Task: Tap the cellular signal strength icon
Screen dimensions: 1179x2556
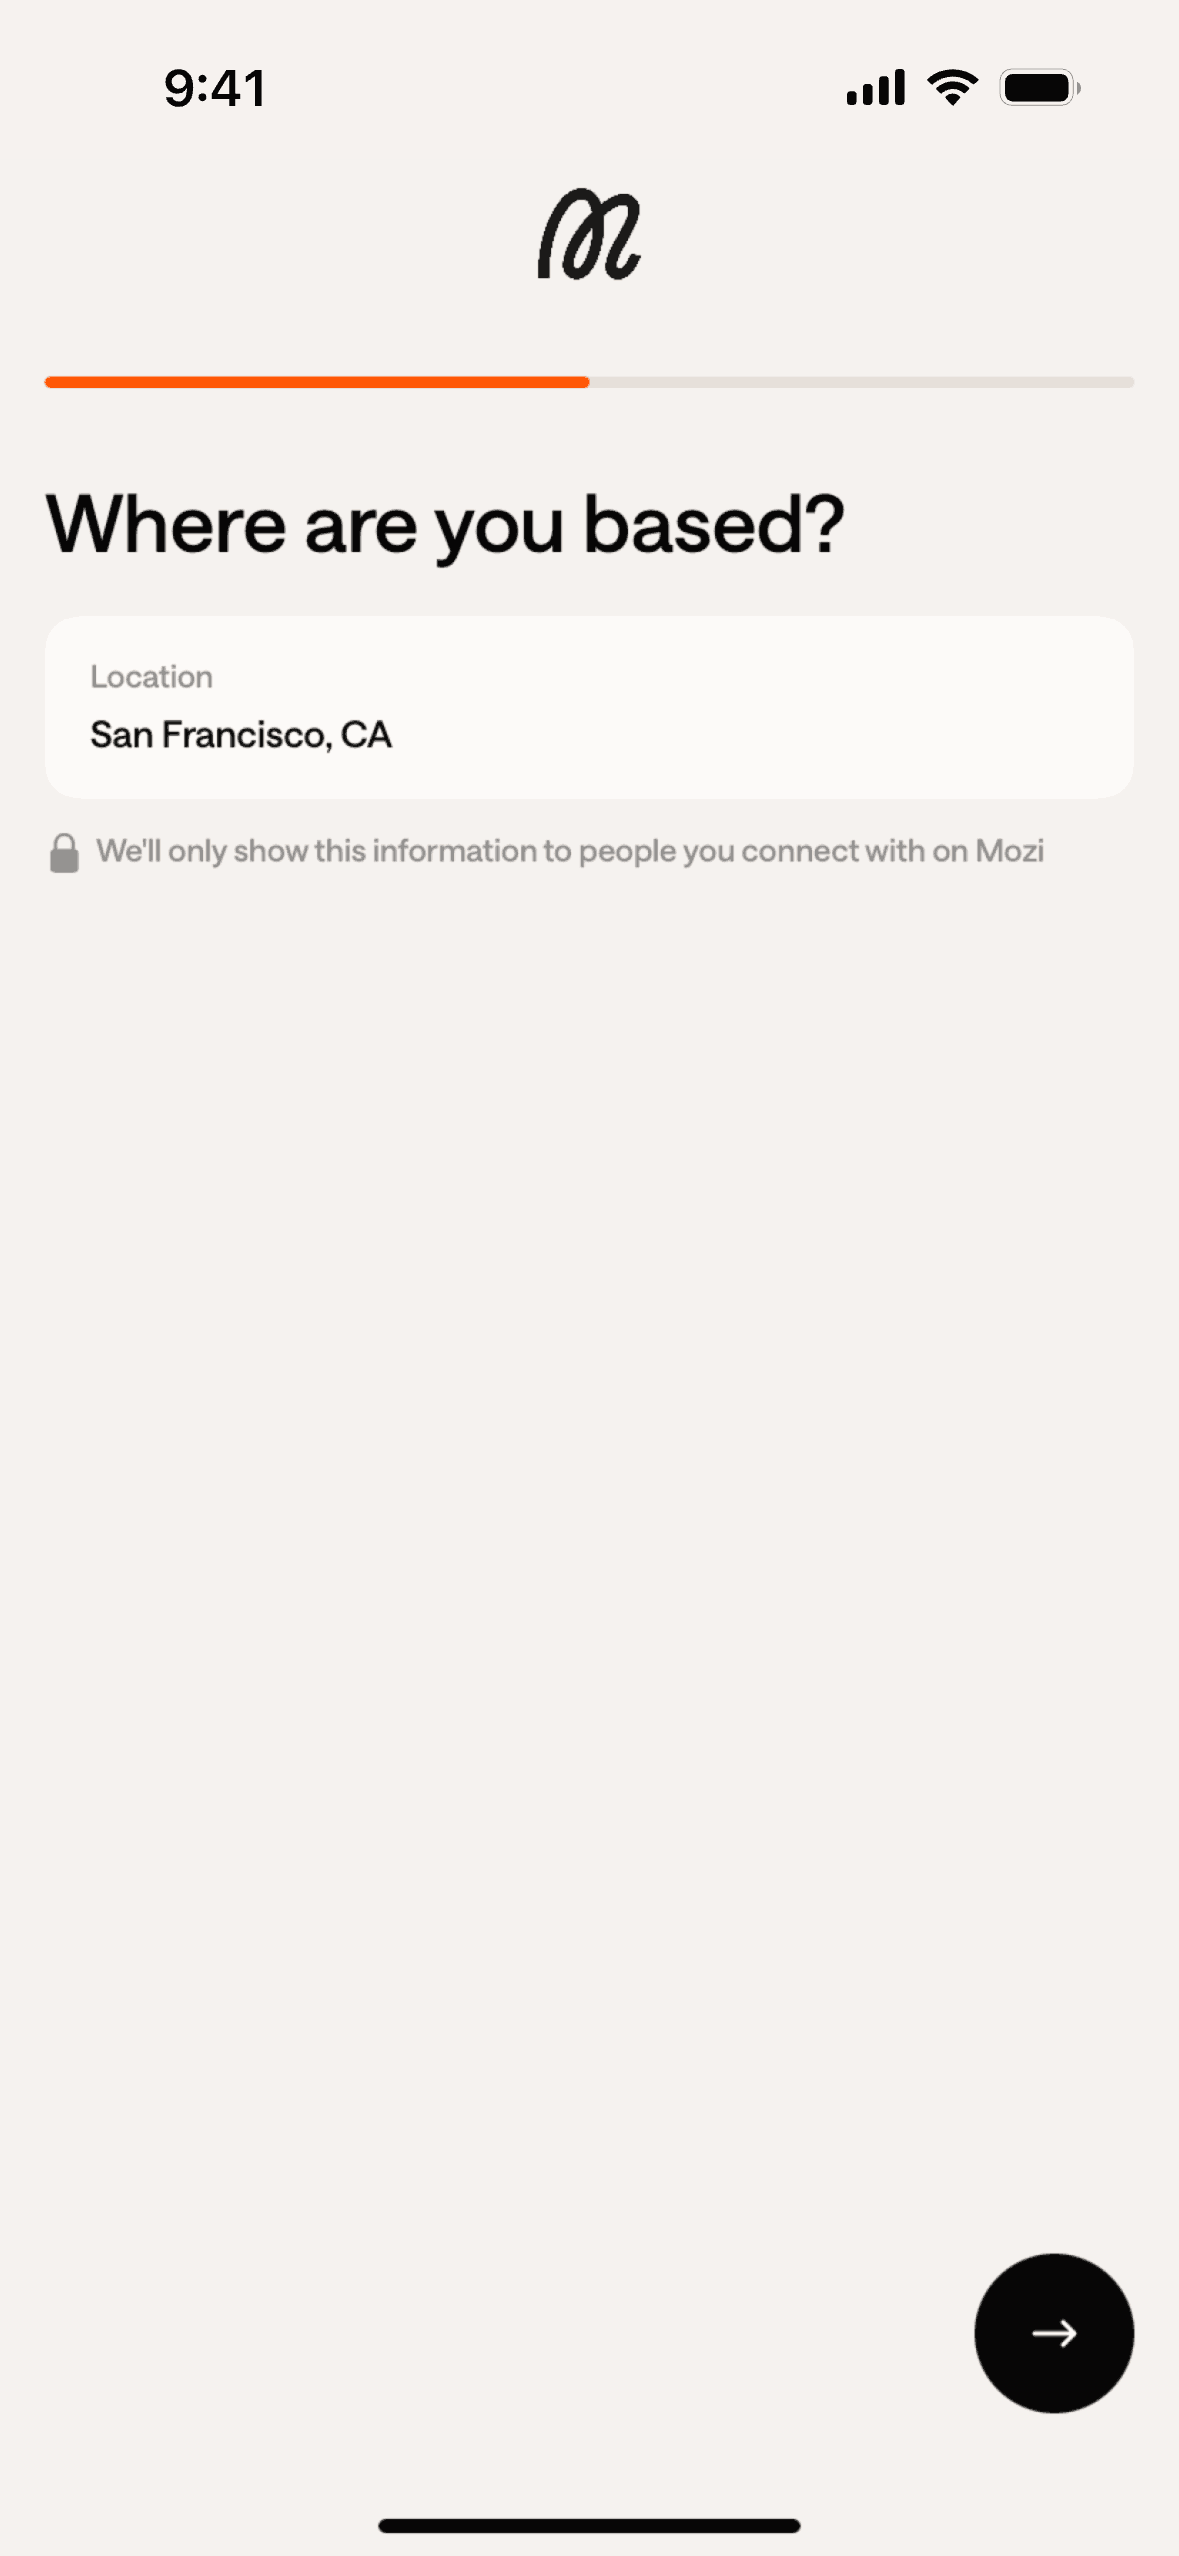Action: pos(875,88)
